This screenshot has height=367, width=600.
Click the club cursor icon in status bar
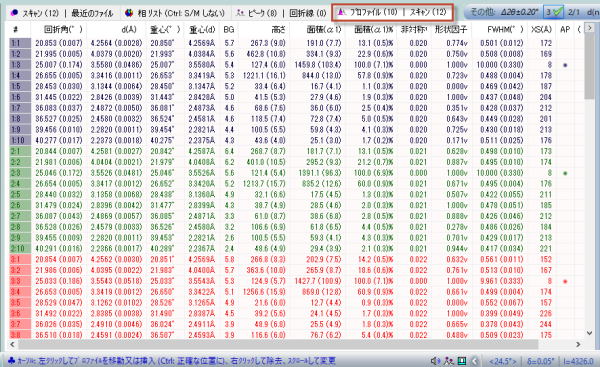click(11, 360)
